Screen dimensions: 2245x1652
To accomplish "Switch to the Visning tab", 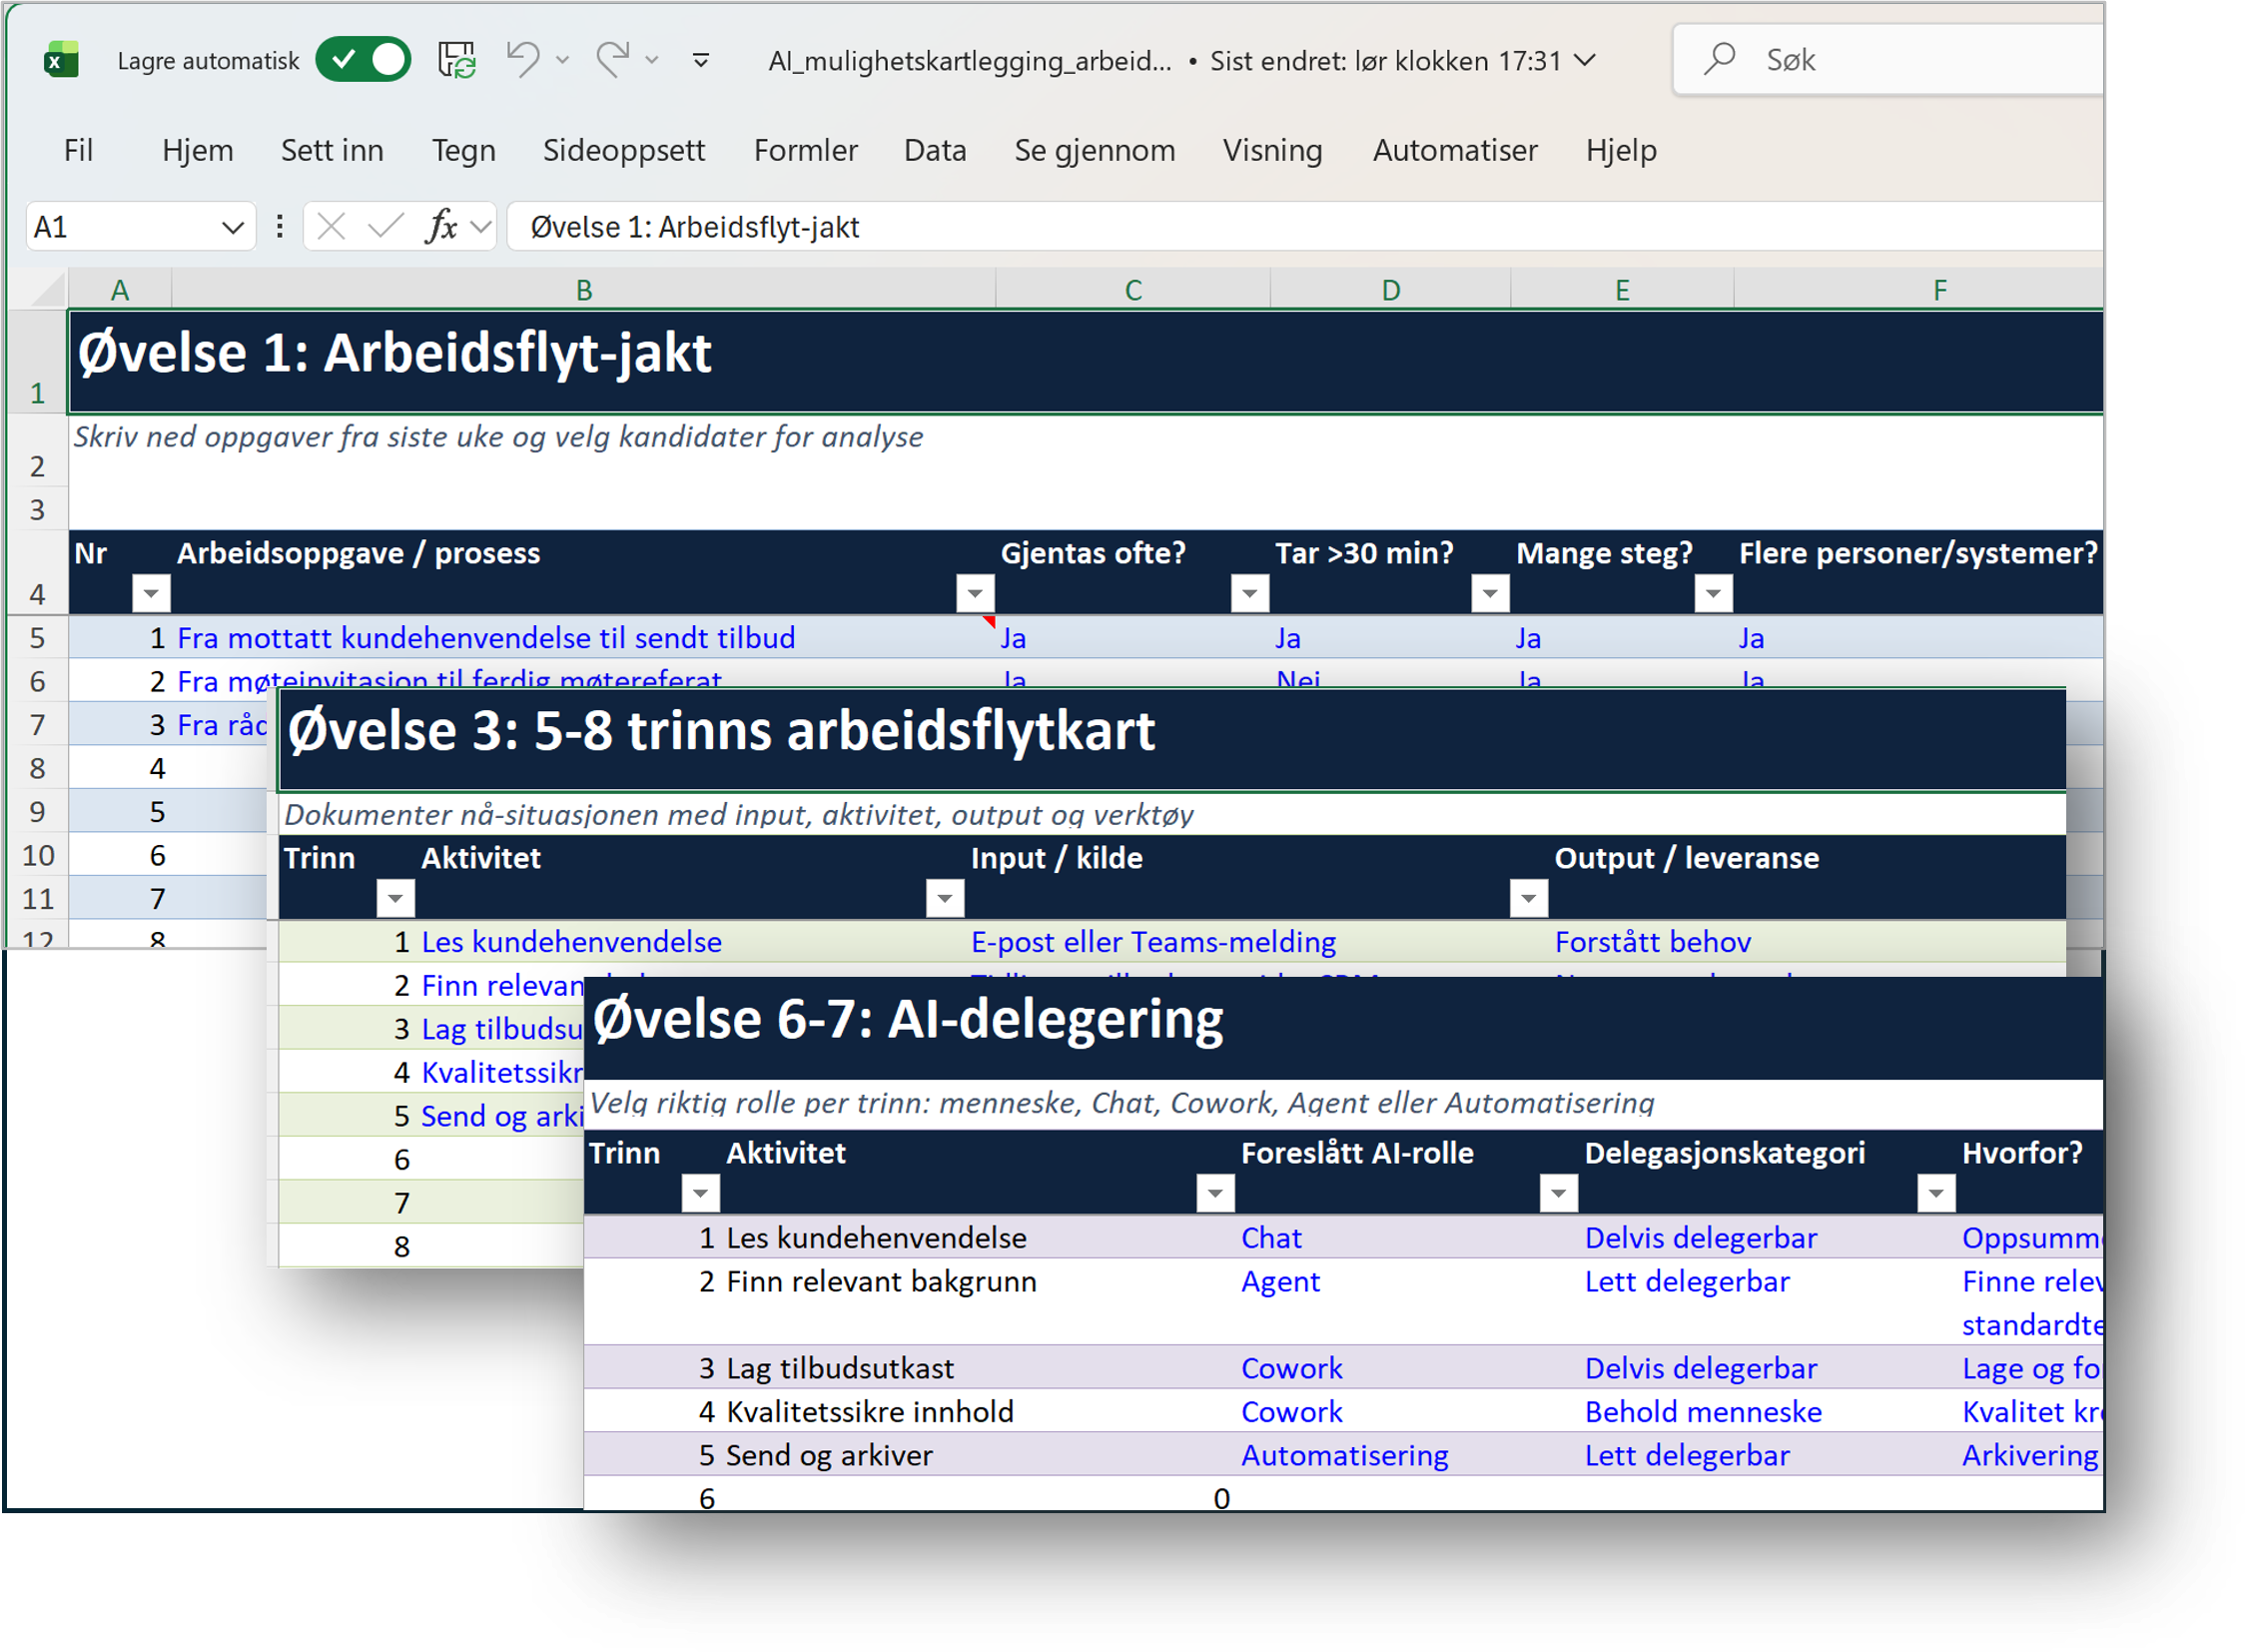I will 1272,150.
